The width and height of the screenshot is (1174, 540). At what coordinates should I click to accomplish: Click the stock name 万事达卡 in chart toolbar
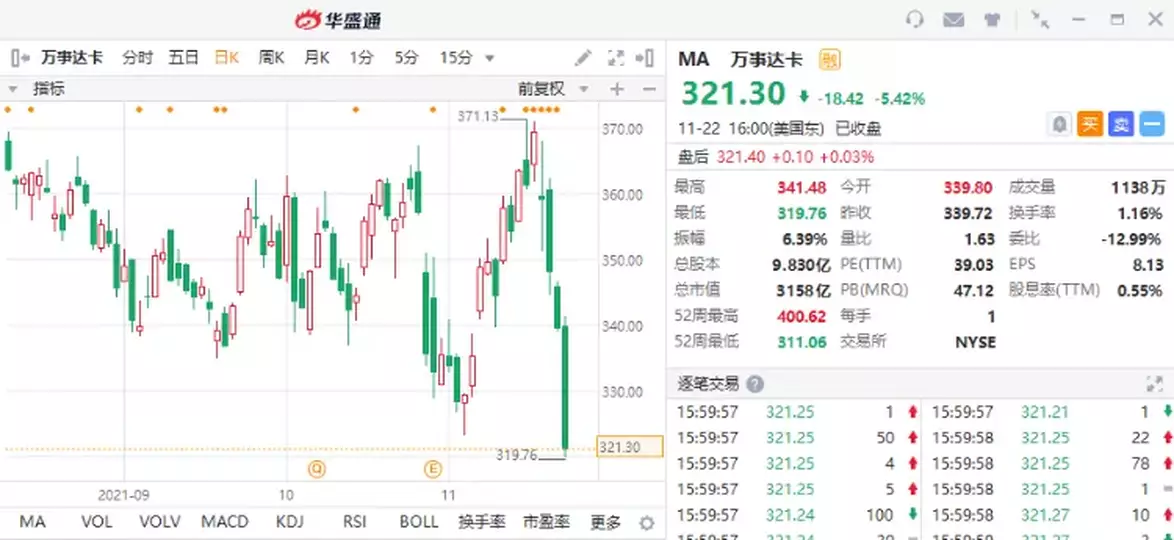click(72, 58)
